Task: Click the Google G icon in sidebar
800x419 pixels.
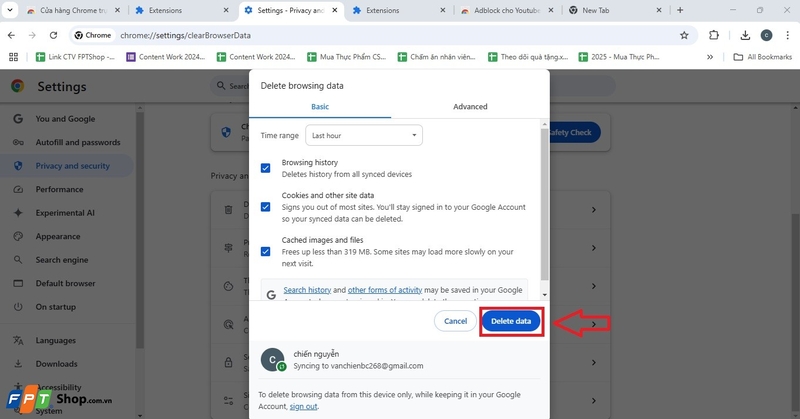Action: pyautogui.click(x=18, y=119)
